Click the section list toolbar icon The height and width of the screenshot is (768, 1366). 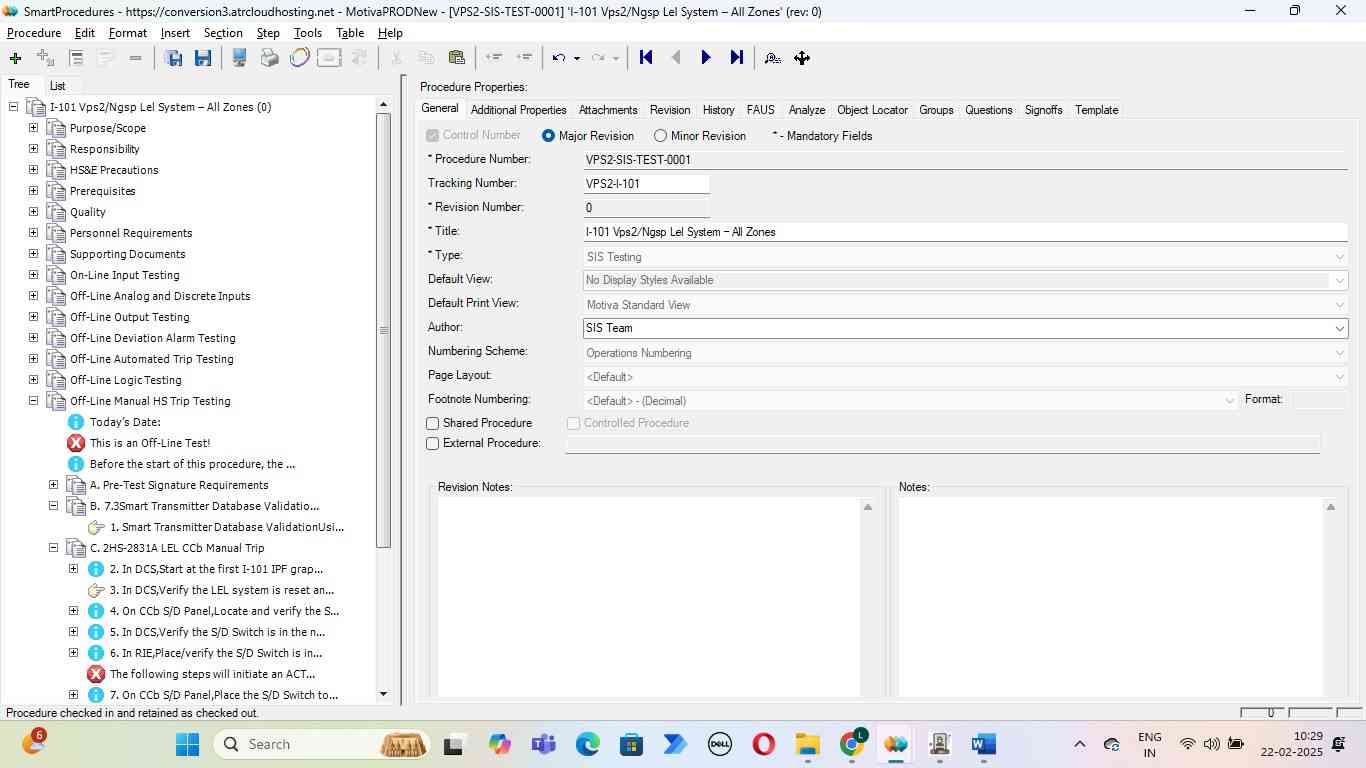pos(76,58)
